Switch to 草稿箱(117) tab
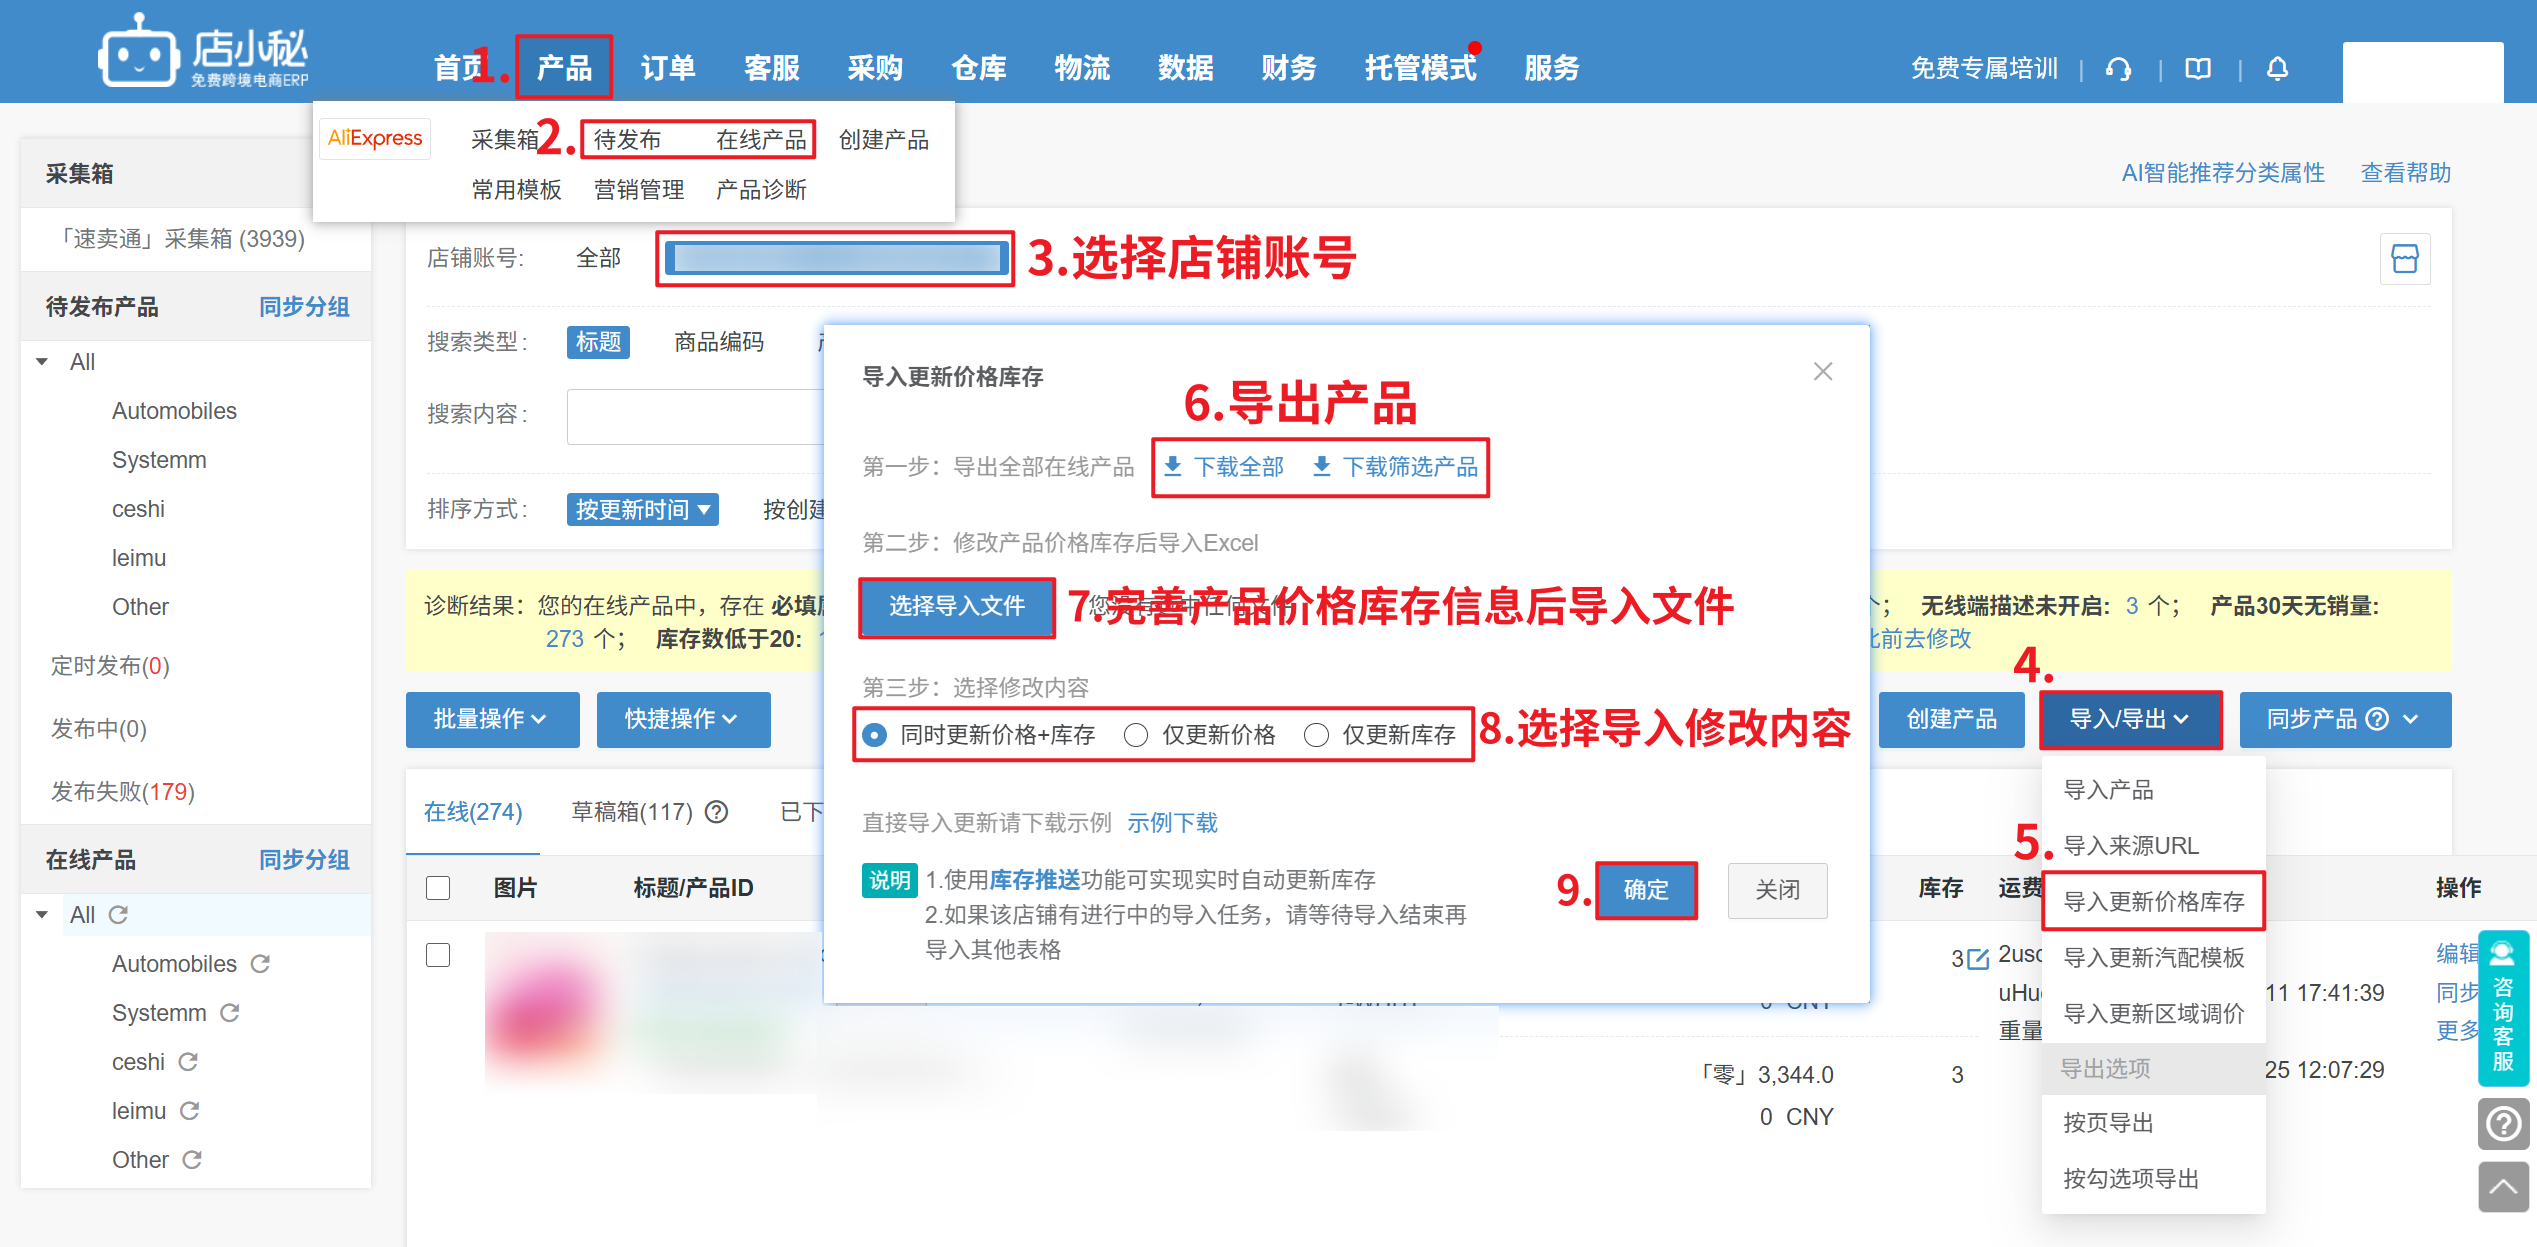 coord(632,812)
